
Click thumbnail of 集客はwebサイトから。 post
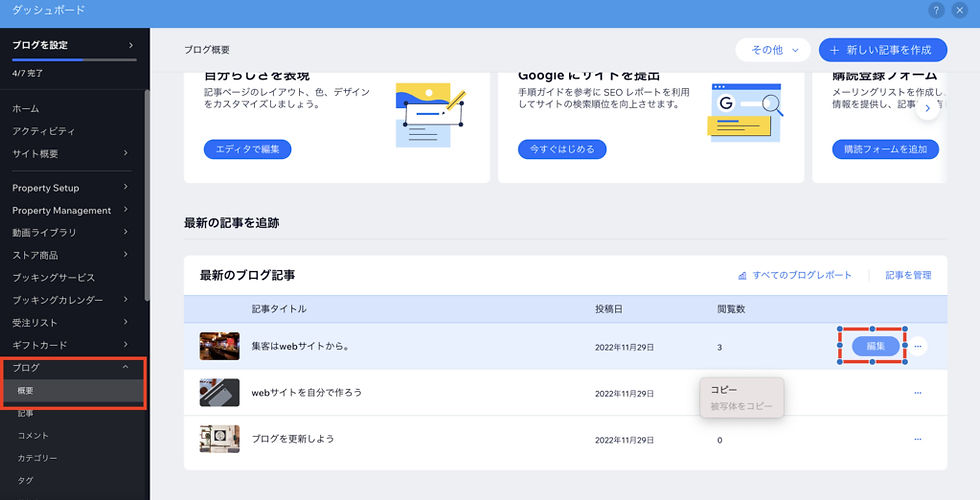(219, 346)
